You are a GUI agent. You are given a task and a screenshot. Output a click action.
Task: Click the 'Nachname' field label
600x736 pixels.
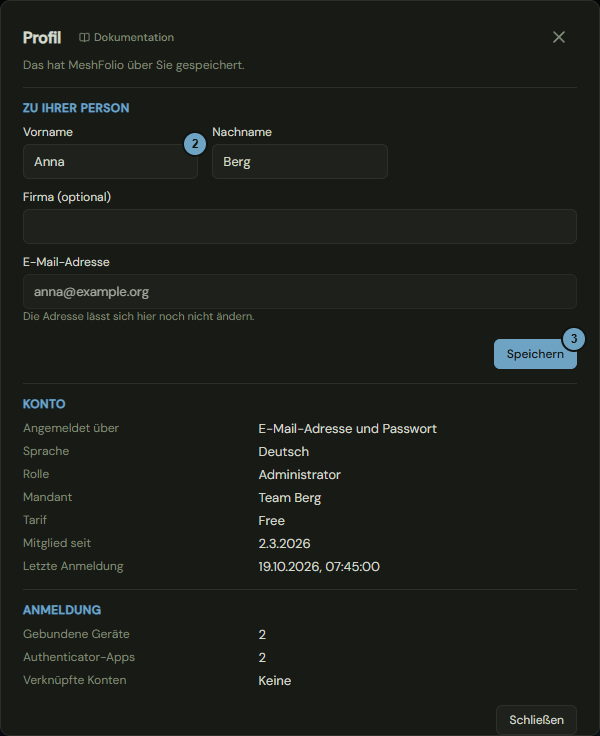point(242,132)
